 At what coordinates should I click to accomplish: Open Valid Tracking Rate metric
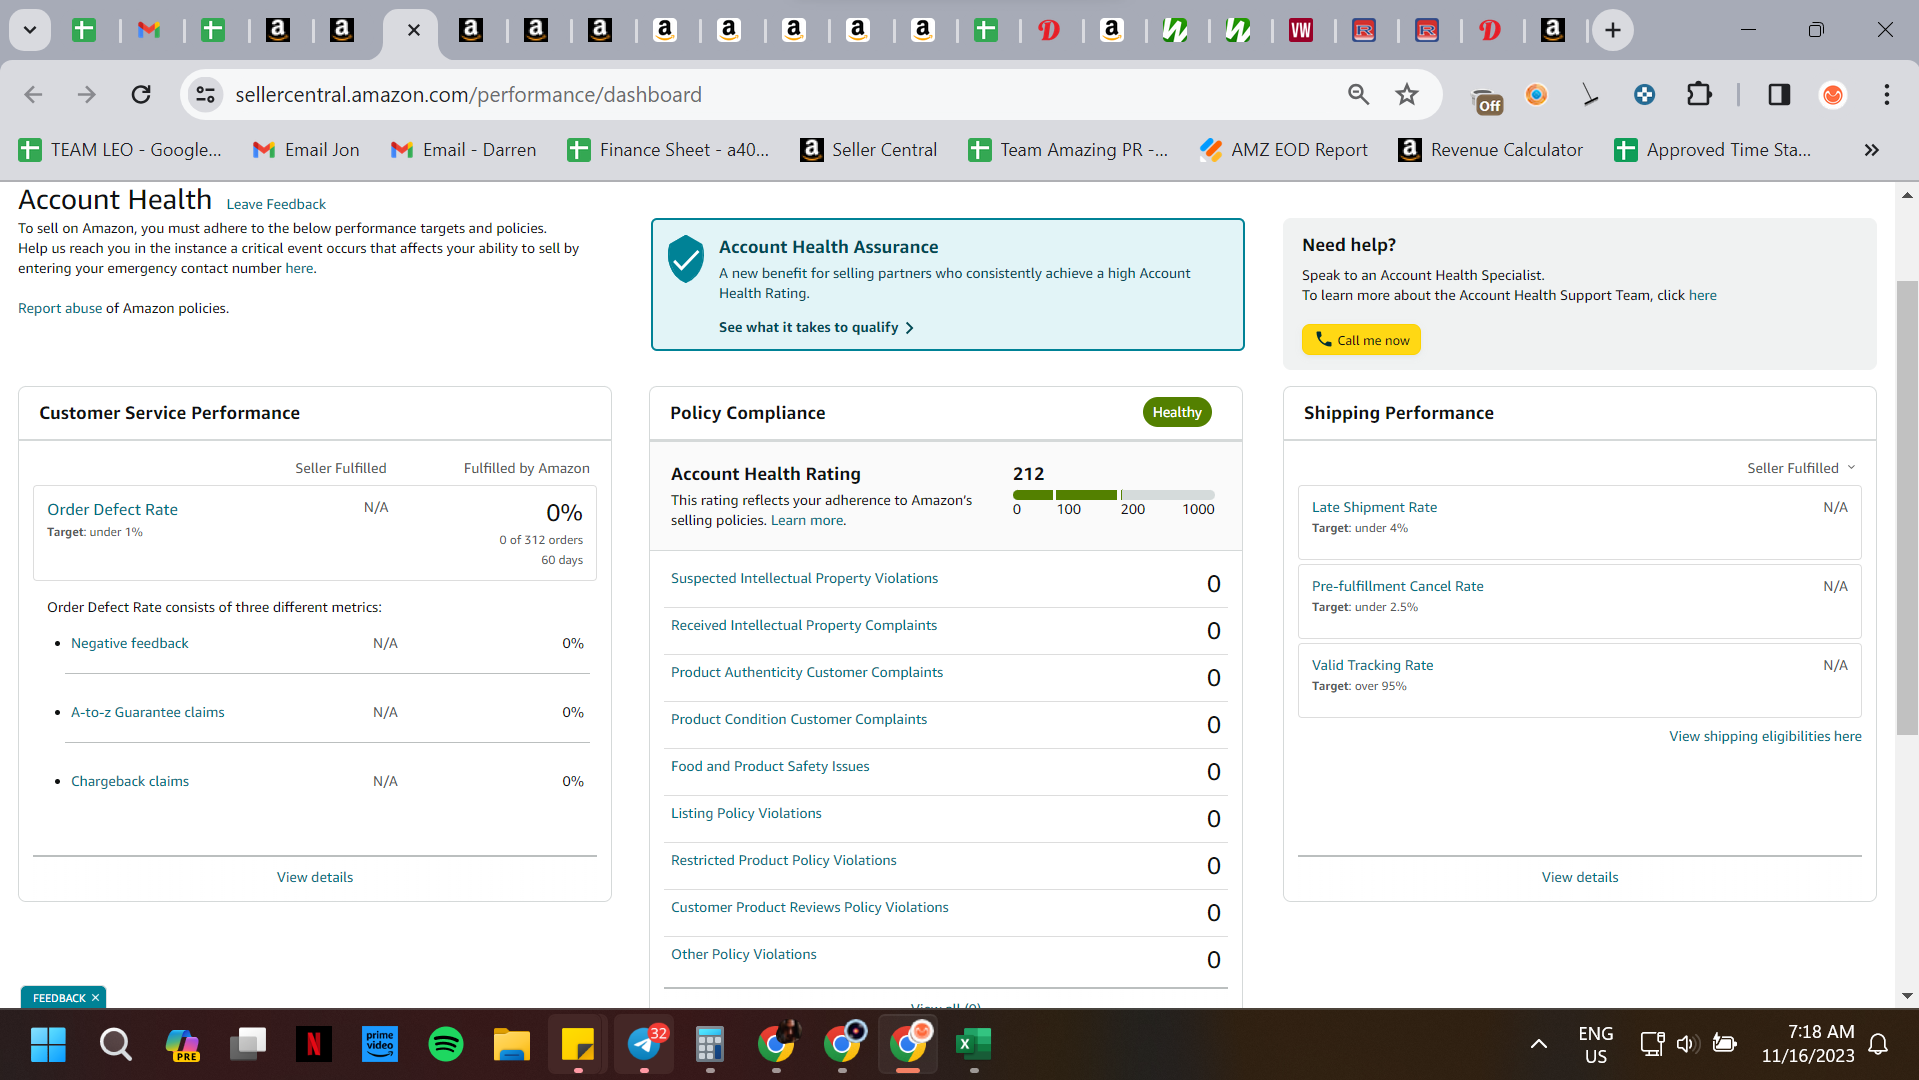tap(1373, 665)
